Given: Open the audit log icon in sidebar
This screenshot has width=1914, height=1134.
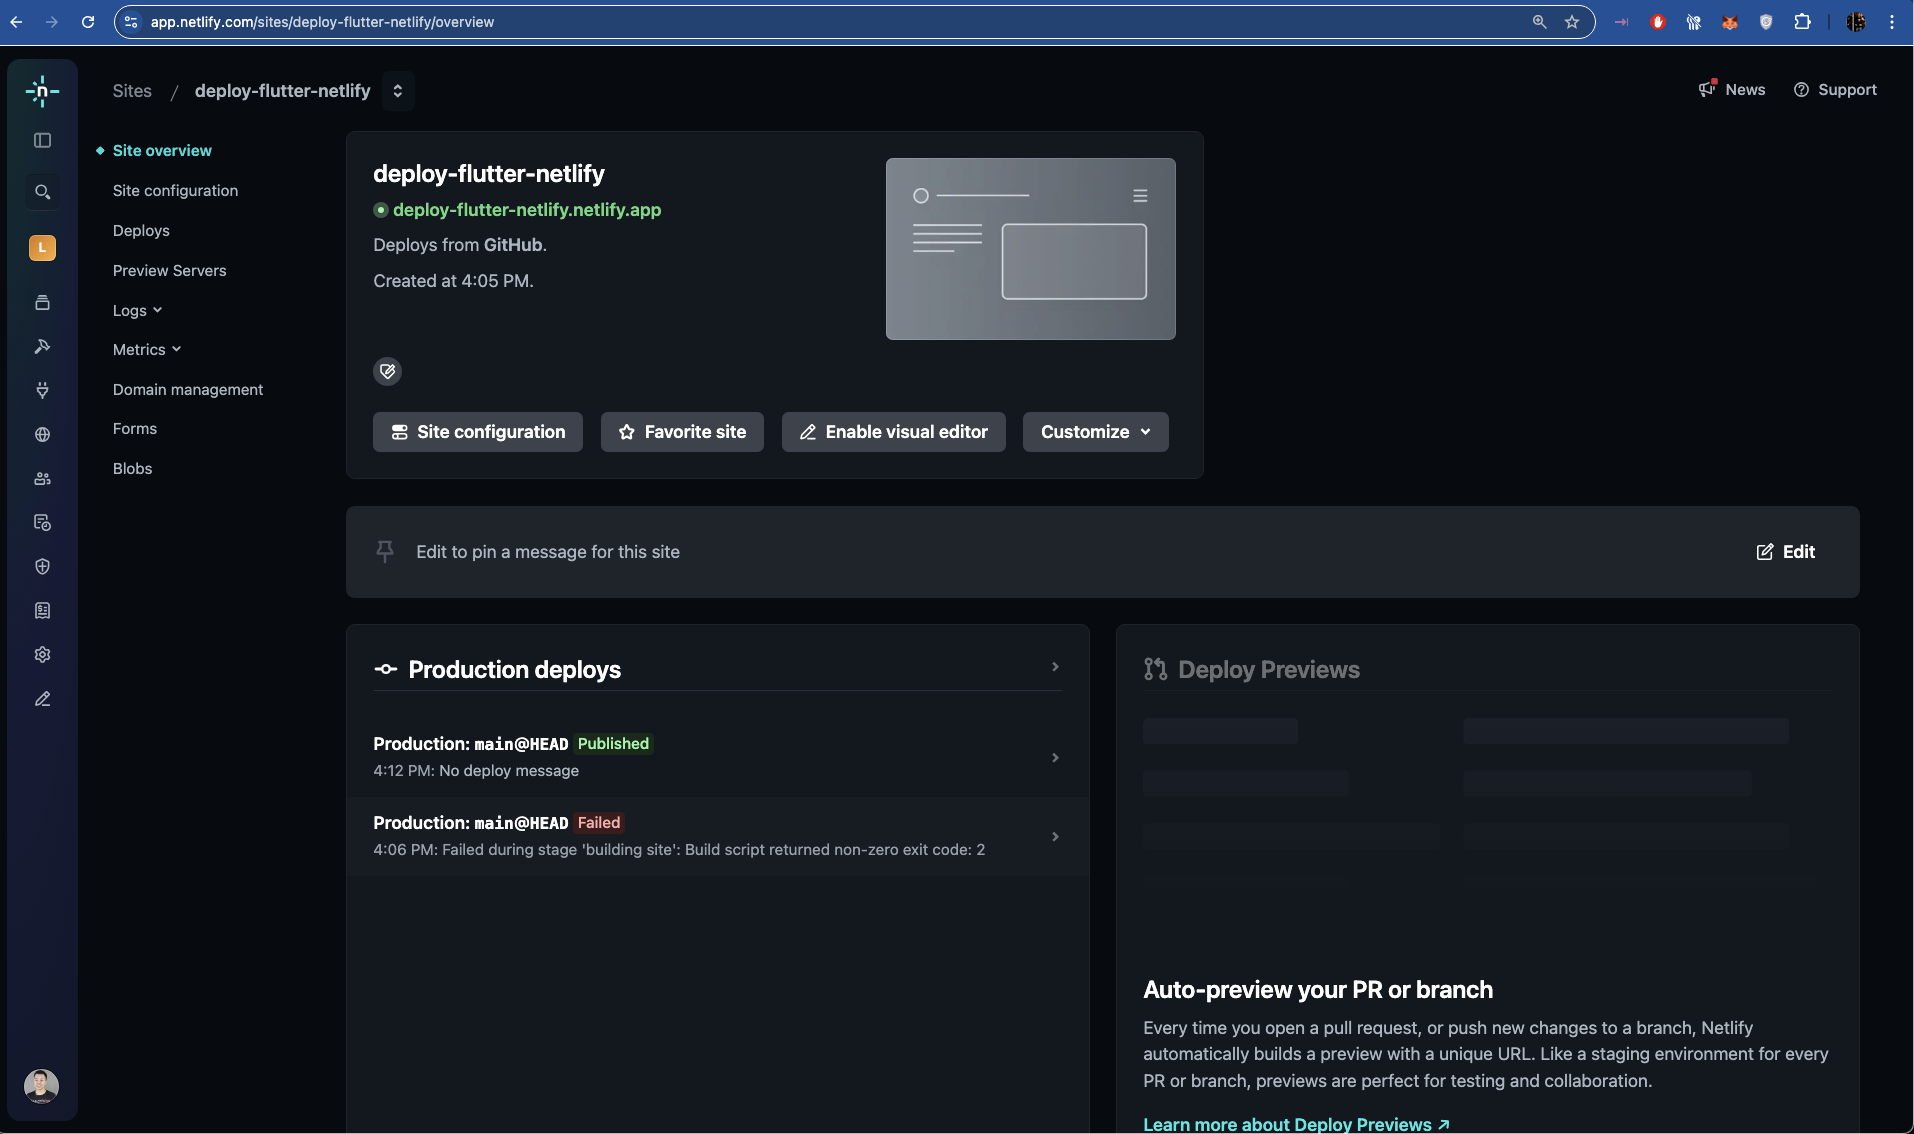Looking at the screenshot, I should click(x=42, y=523).
